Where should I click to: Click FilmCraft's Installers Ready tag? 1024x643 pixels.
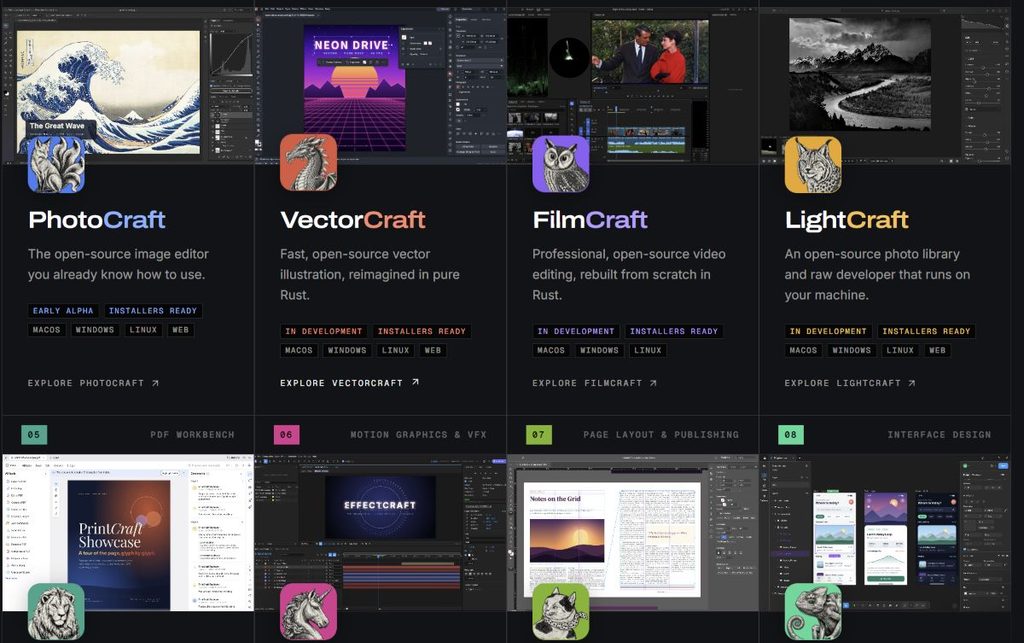(x=674, y=331)
